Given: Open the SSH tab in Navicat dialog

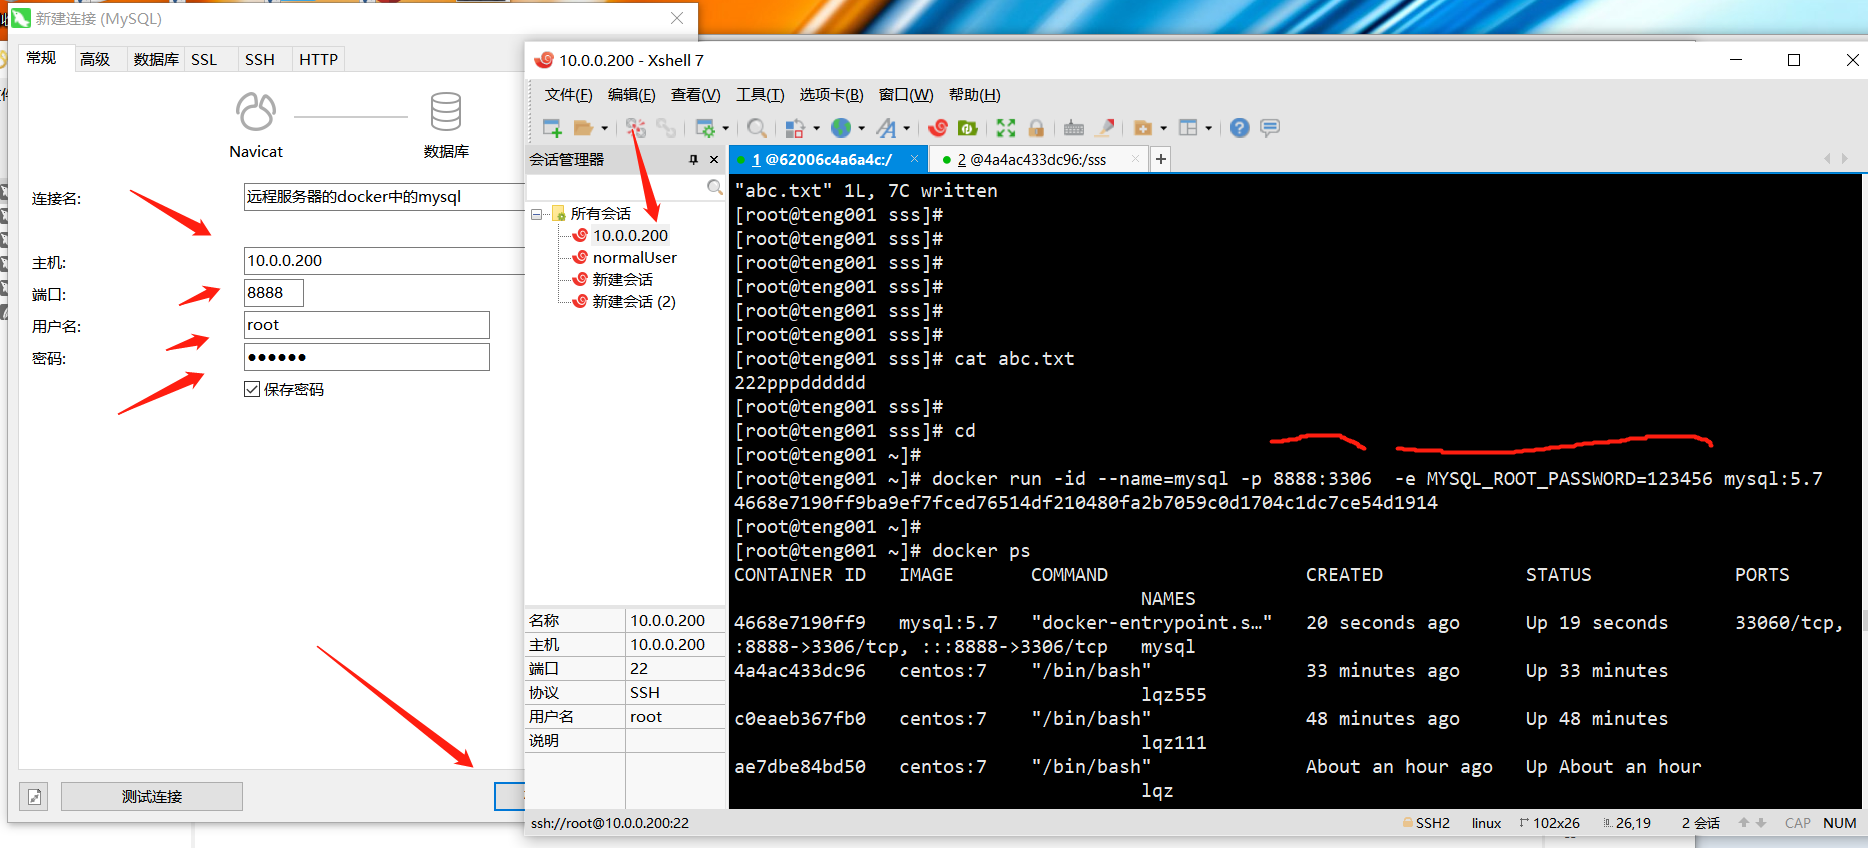Looking at the screenshot, I should [260, 59].
